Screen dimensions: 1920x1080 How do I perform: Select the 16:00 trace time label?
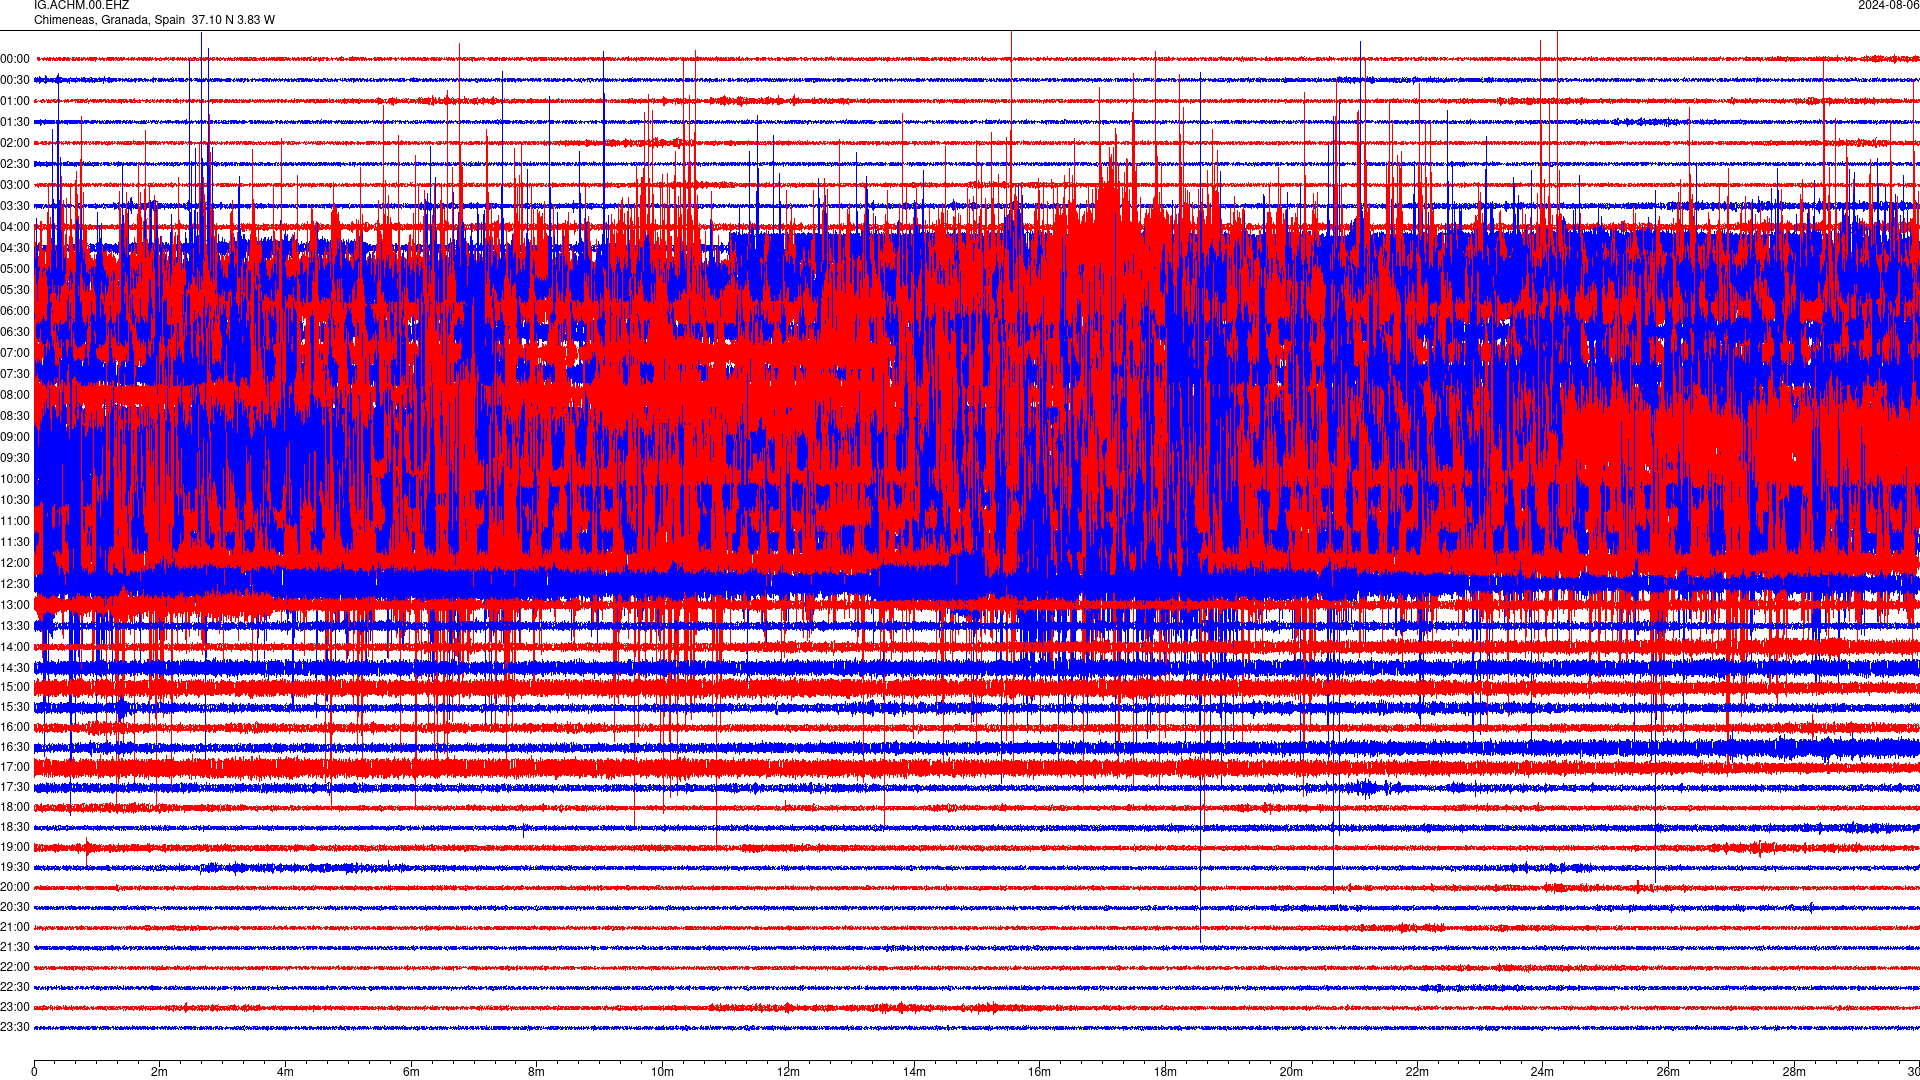tap(15, 727)
